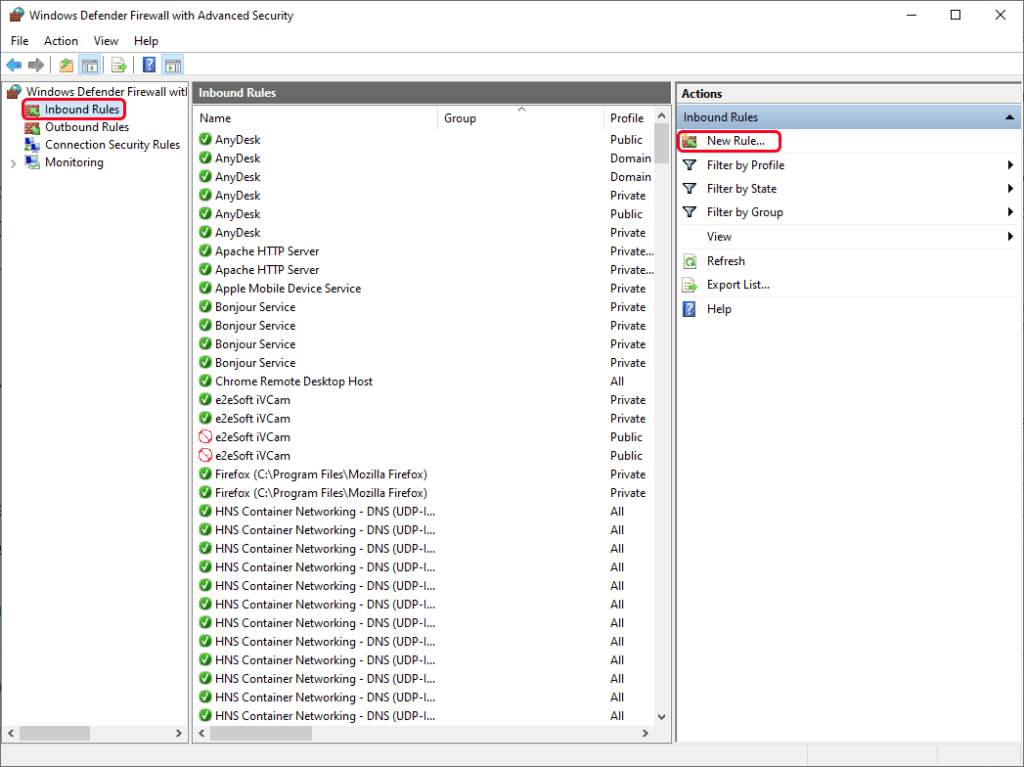Click the Help question mark toolbar icon
The image size is (1024, 767).
coord(146,64)
